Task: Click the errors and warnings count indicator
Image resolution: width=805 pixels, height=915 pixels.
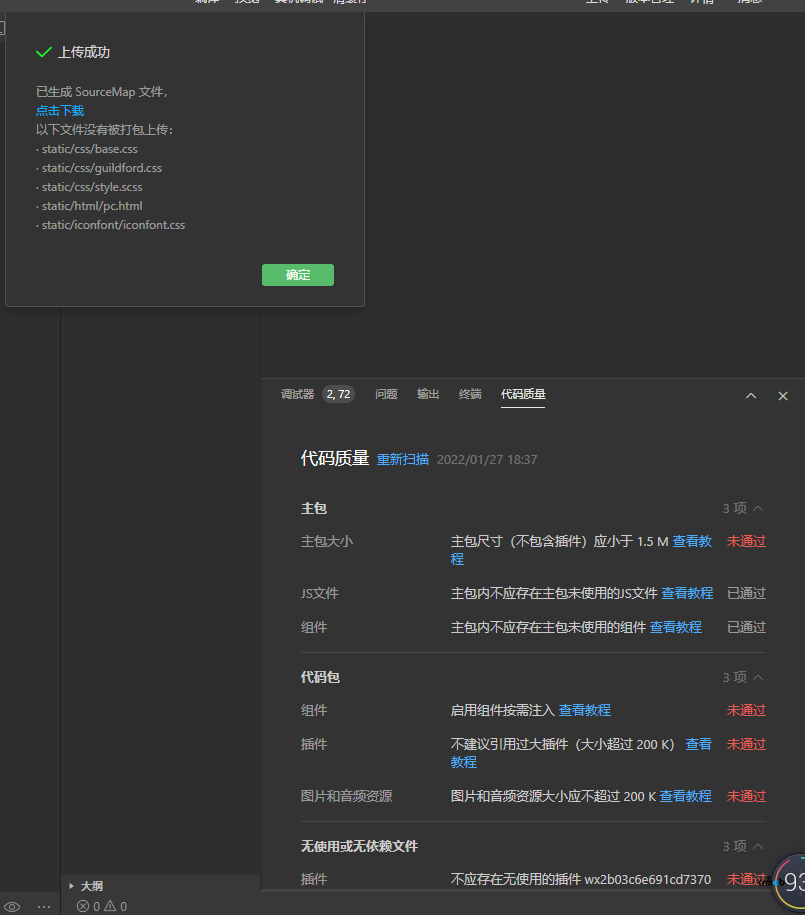Action: tap(102, 906)
